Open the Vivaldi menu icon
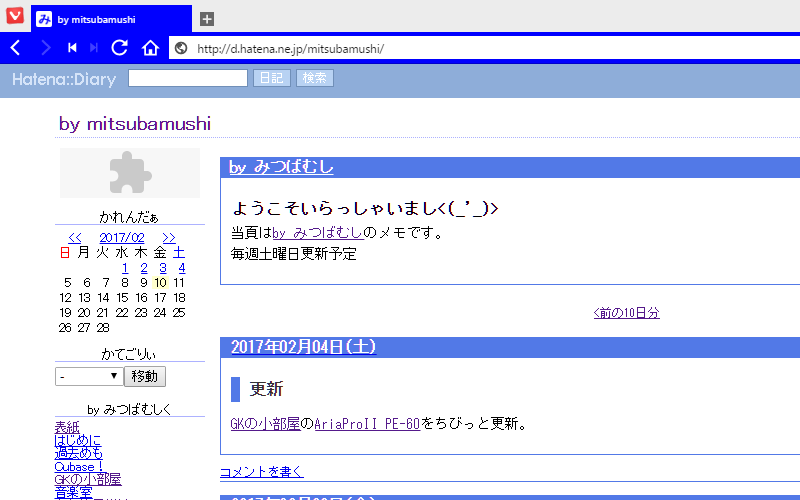The width and height of the screenshot is (800, 500). click(15, 16)
